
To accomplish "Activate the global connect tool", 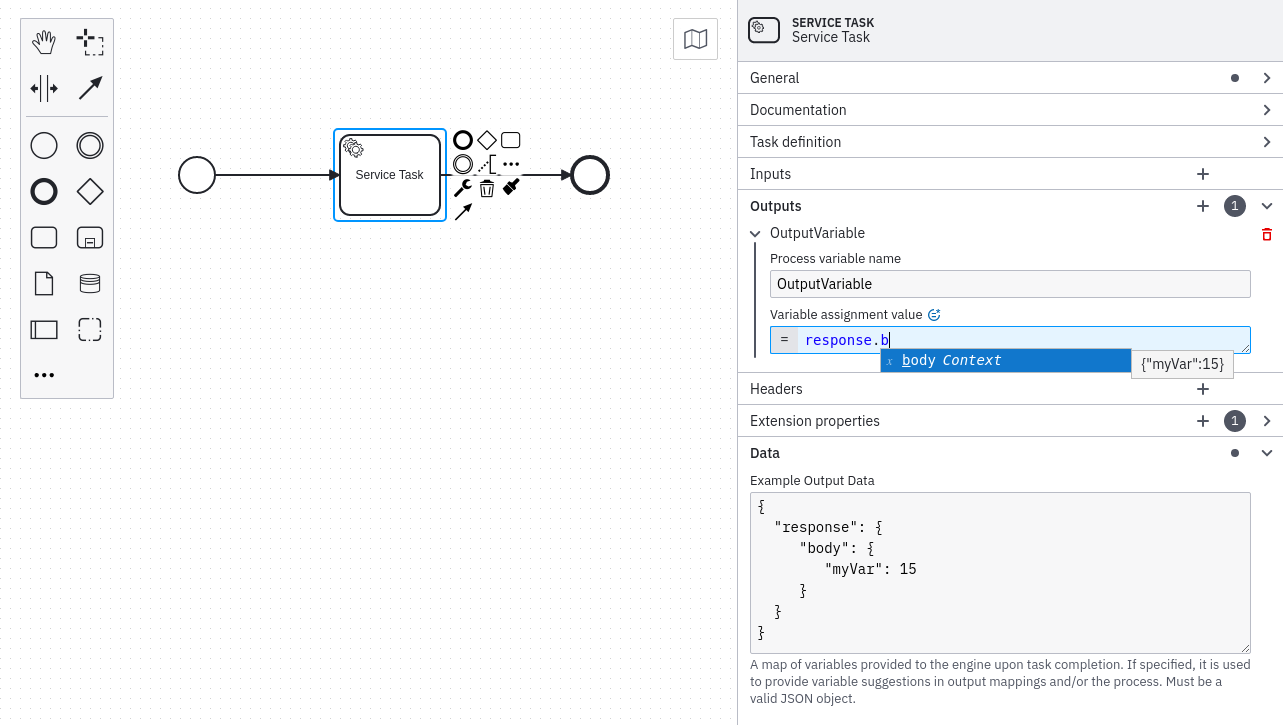I will pos(90,88).
